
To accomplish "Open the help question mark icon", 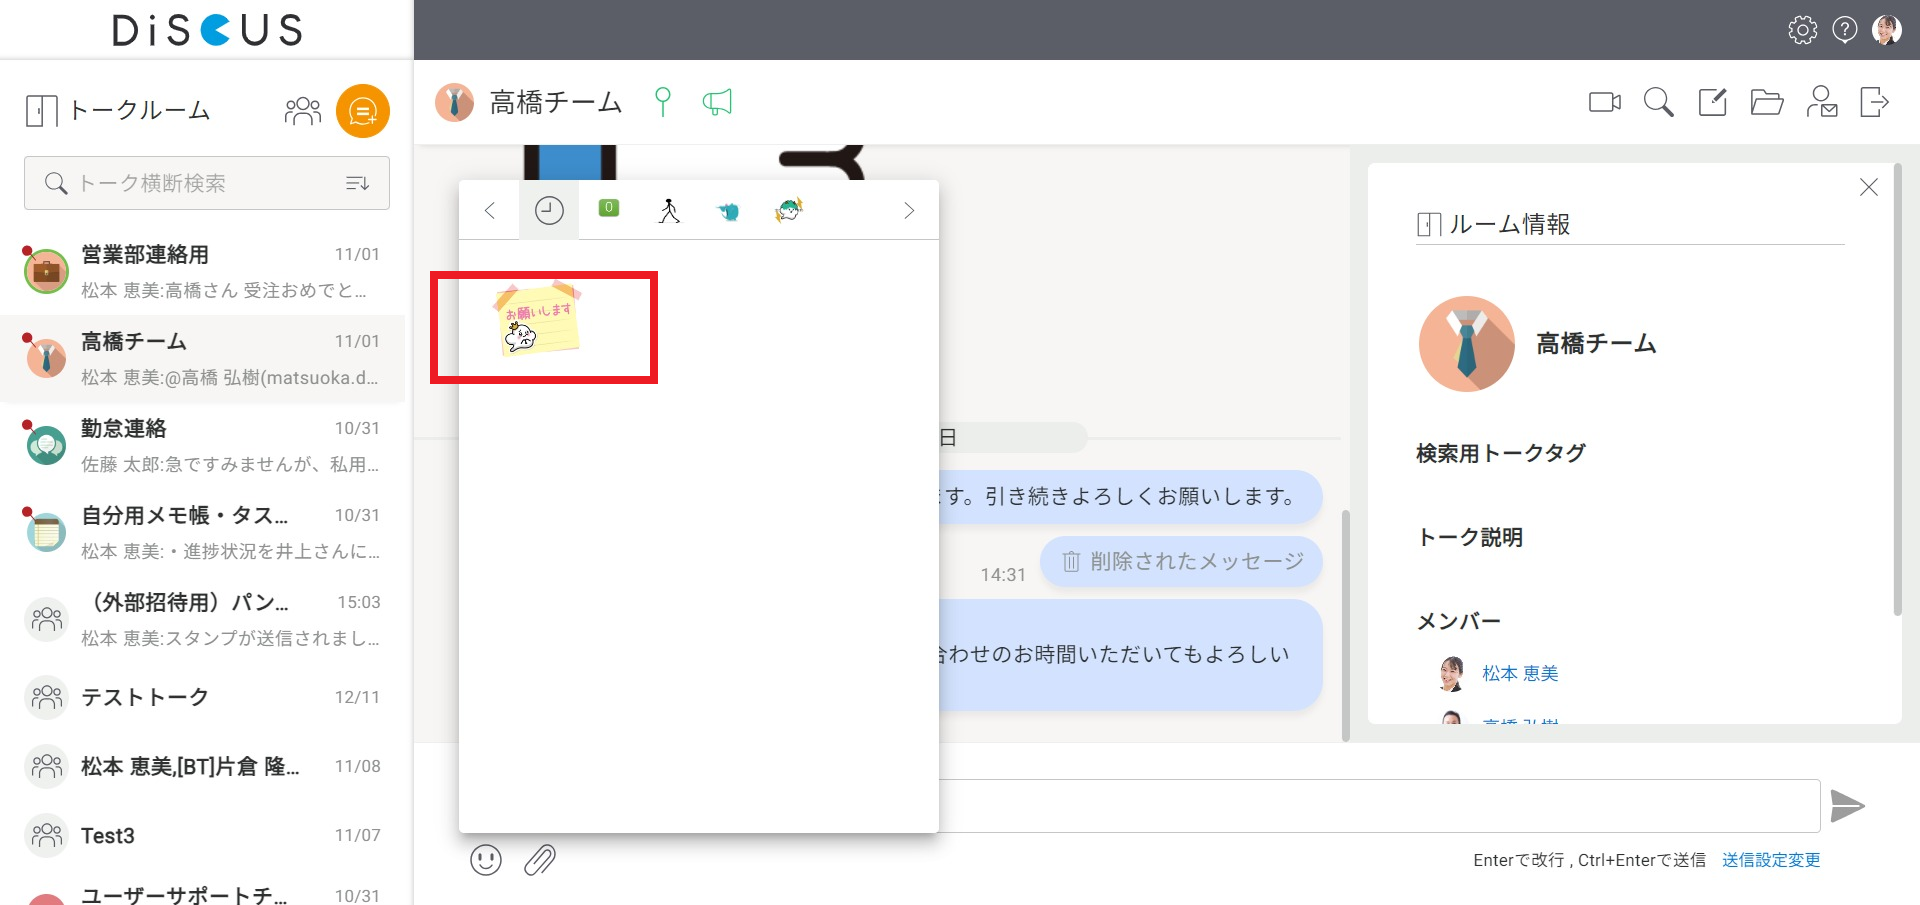I will click(1845, 30).
